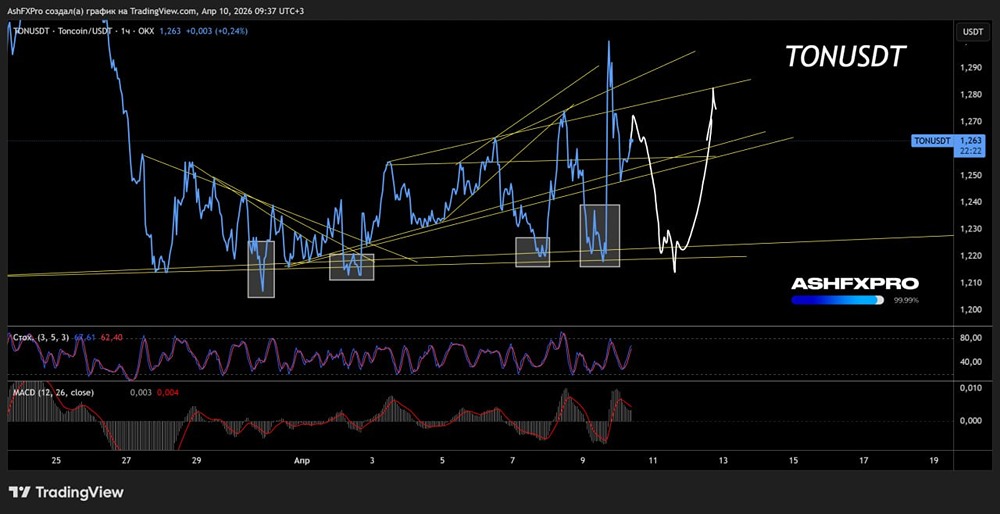Click the 27 date label on time axis
The height and width of the screenshot is (514, 1000).
pos(126,460)
